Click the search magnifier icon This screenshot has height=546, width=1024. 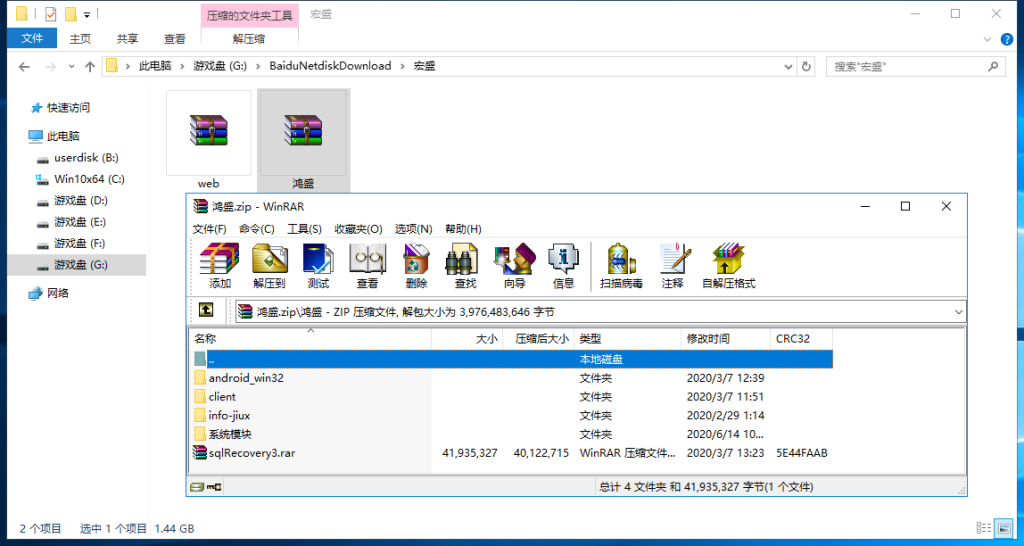coord(993,66)
